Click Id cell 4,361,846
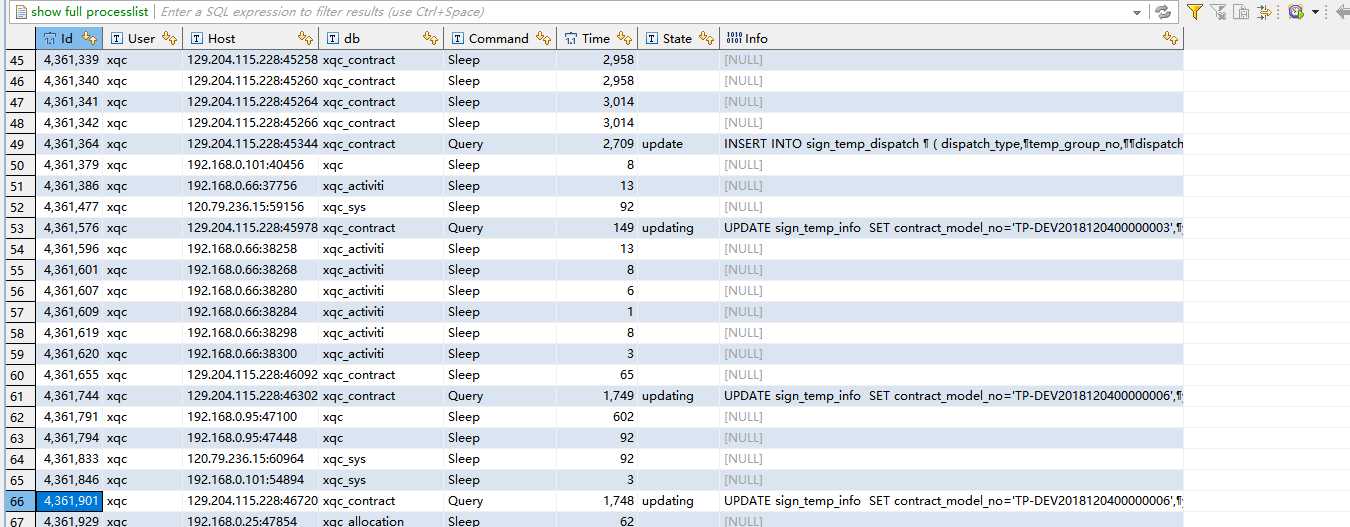The width and height of the screenshot is (1350, 527). pyautogui.click(x=69, y=480)
